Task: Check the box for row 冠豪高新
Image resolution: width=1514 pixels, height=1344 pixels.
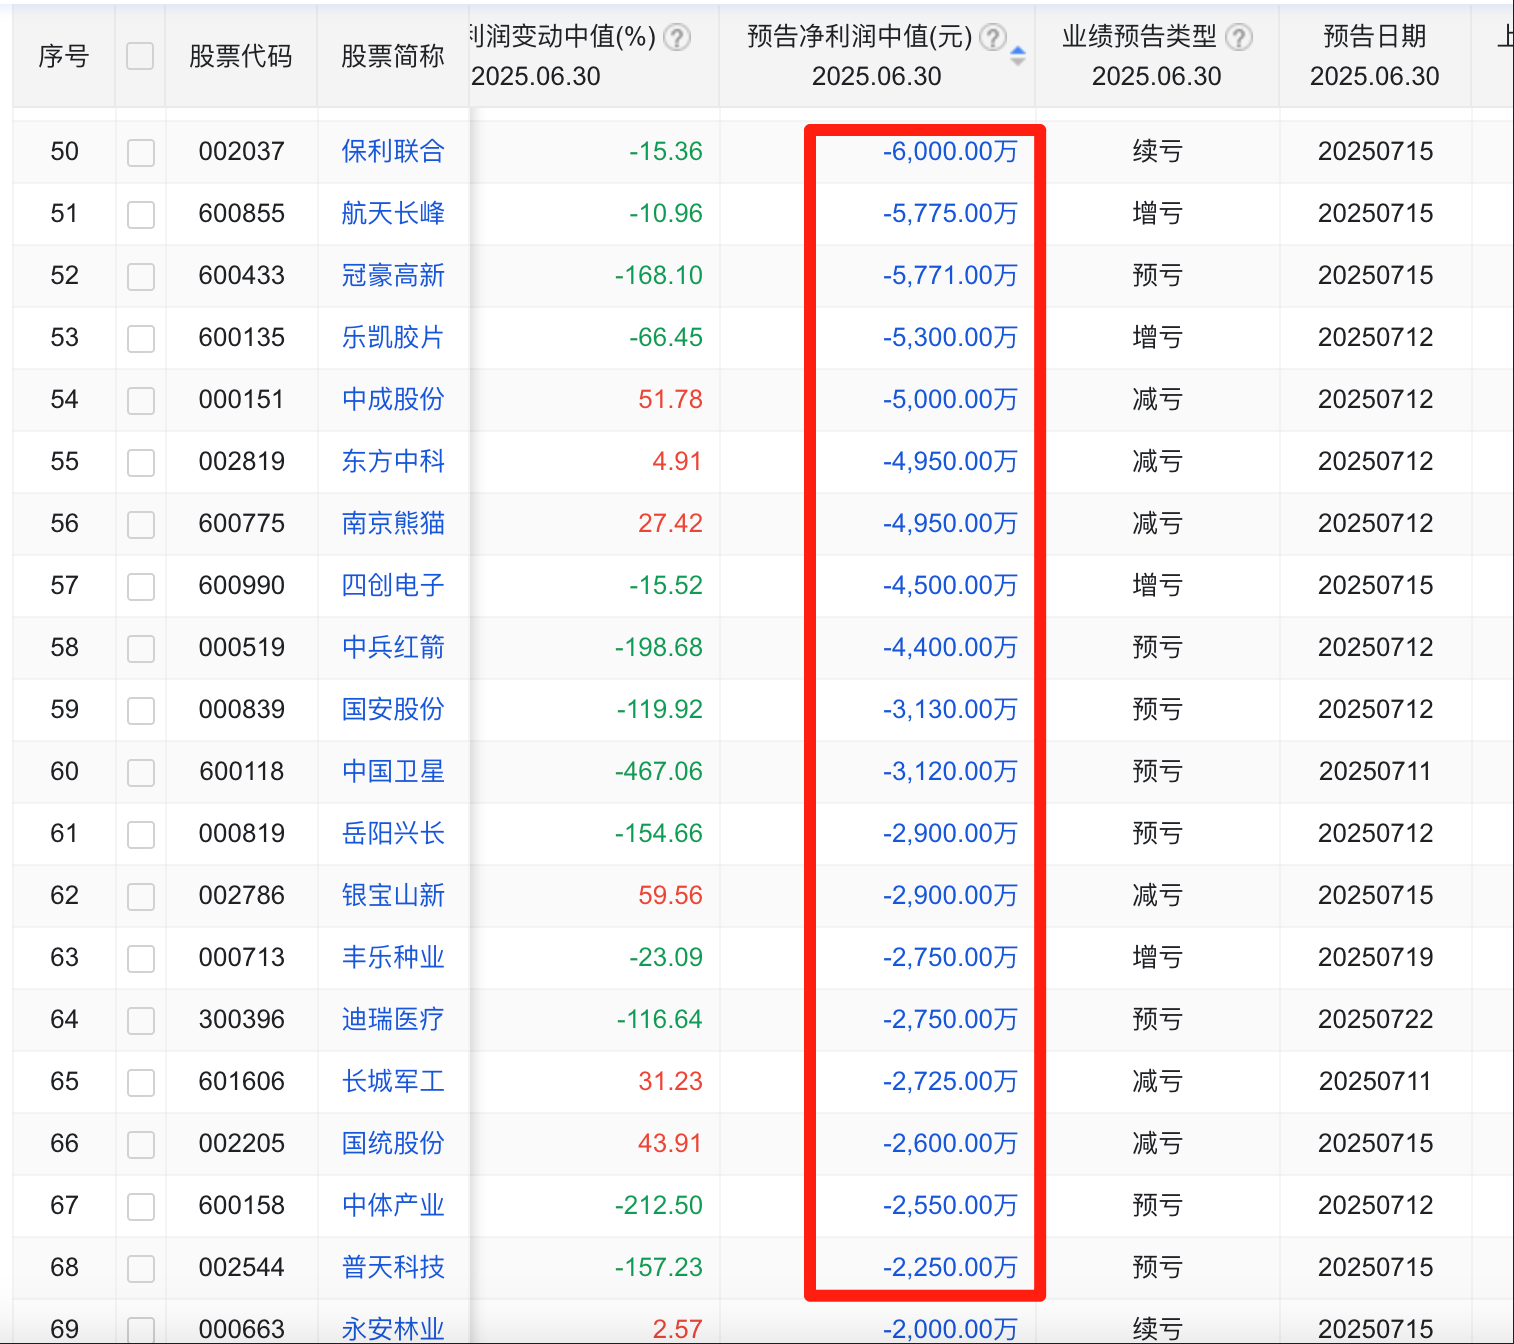Action: tap(141, 276)
